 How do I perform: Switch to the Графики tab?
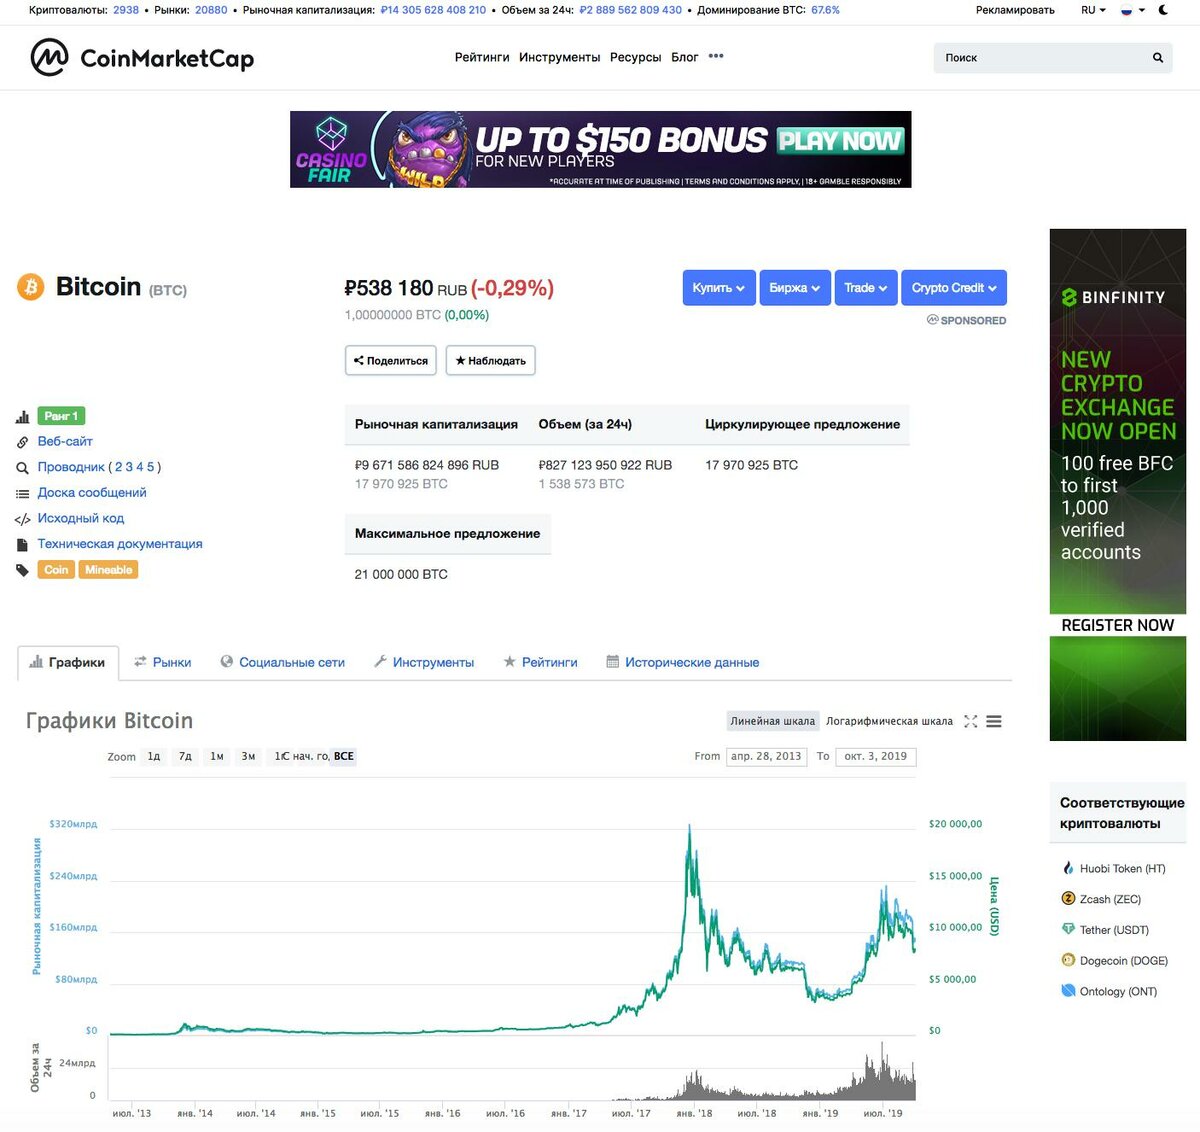coord(68,662)
